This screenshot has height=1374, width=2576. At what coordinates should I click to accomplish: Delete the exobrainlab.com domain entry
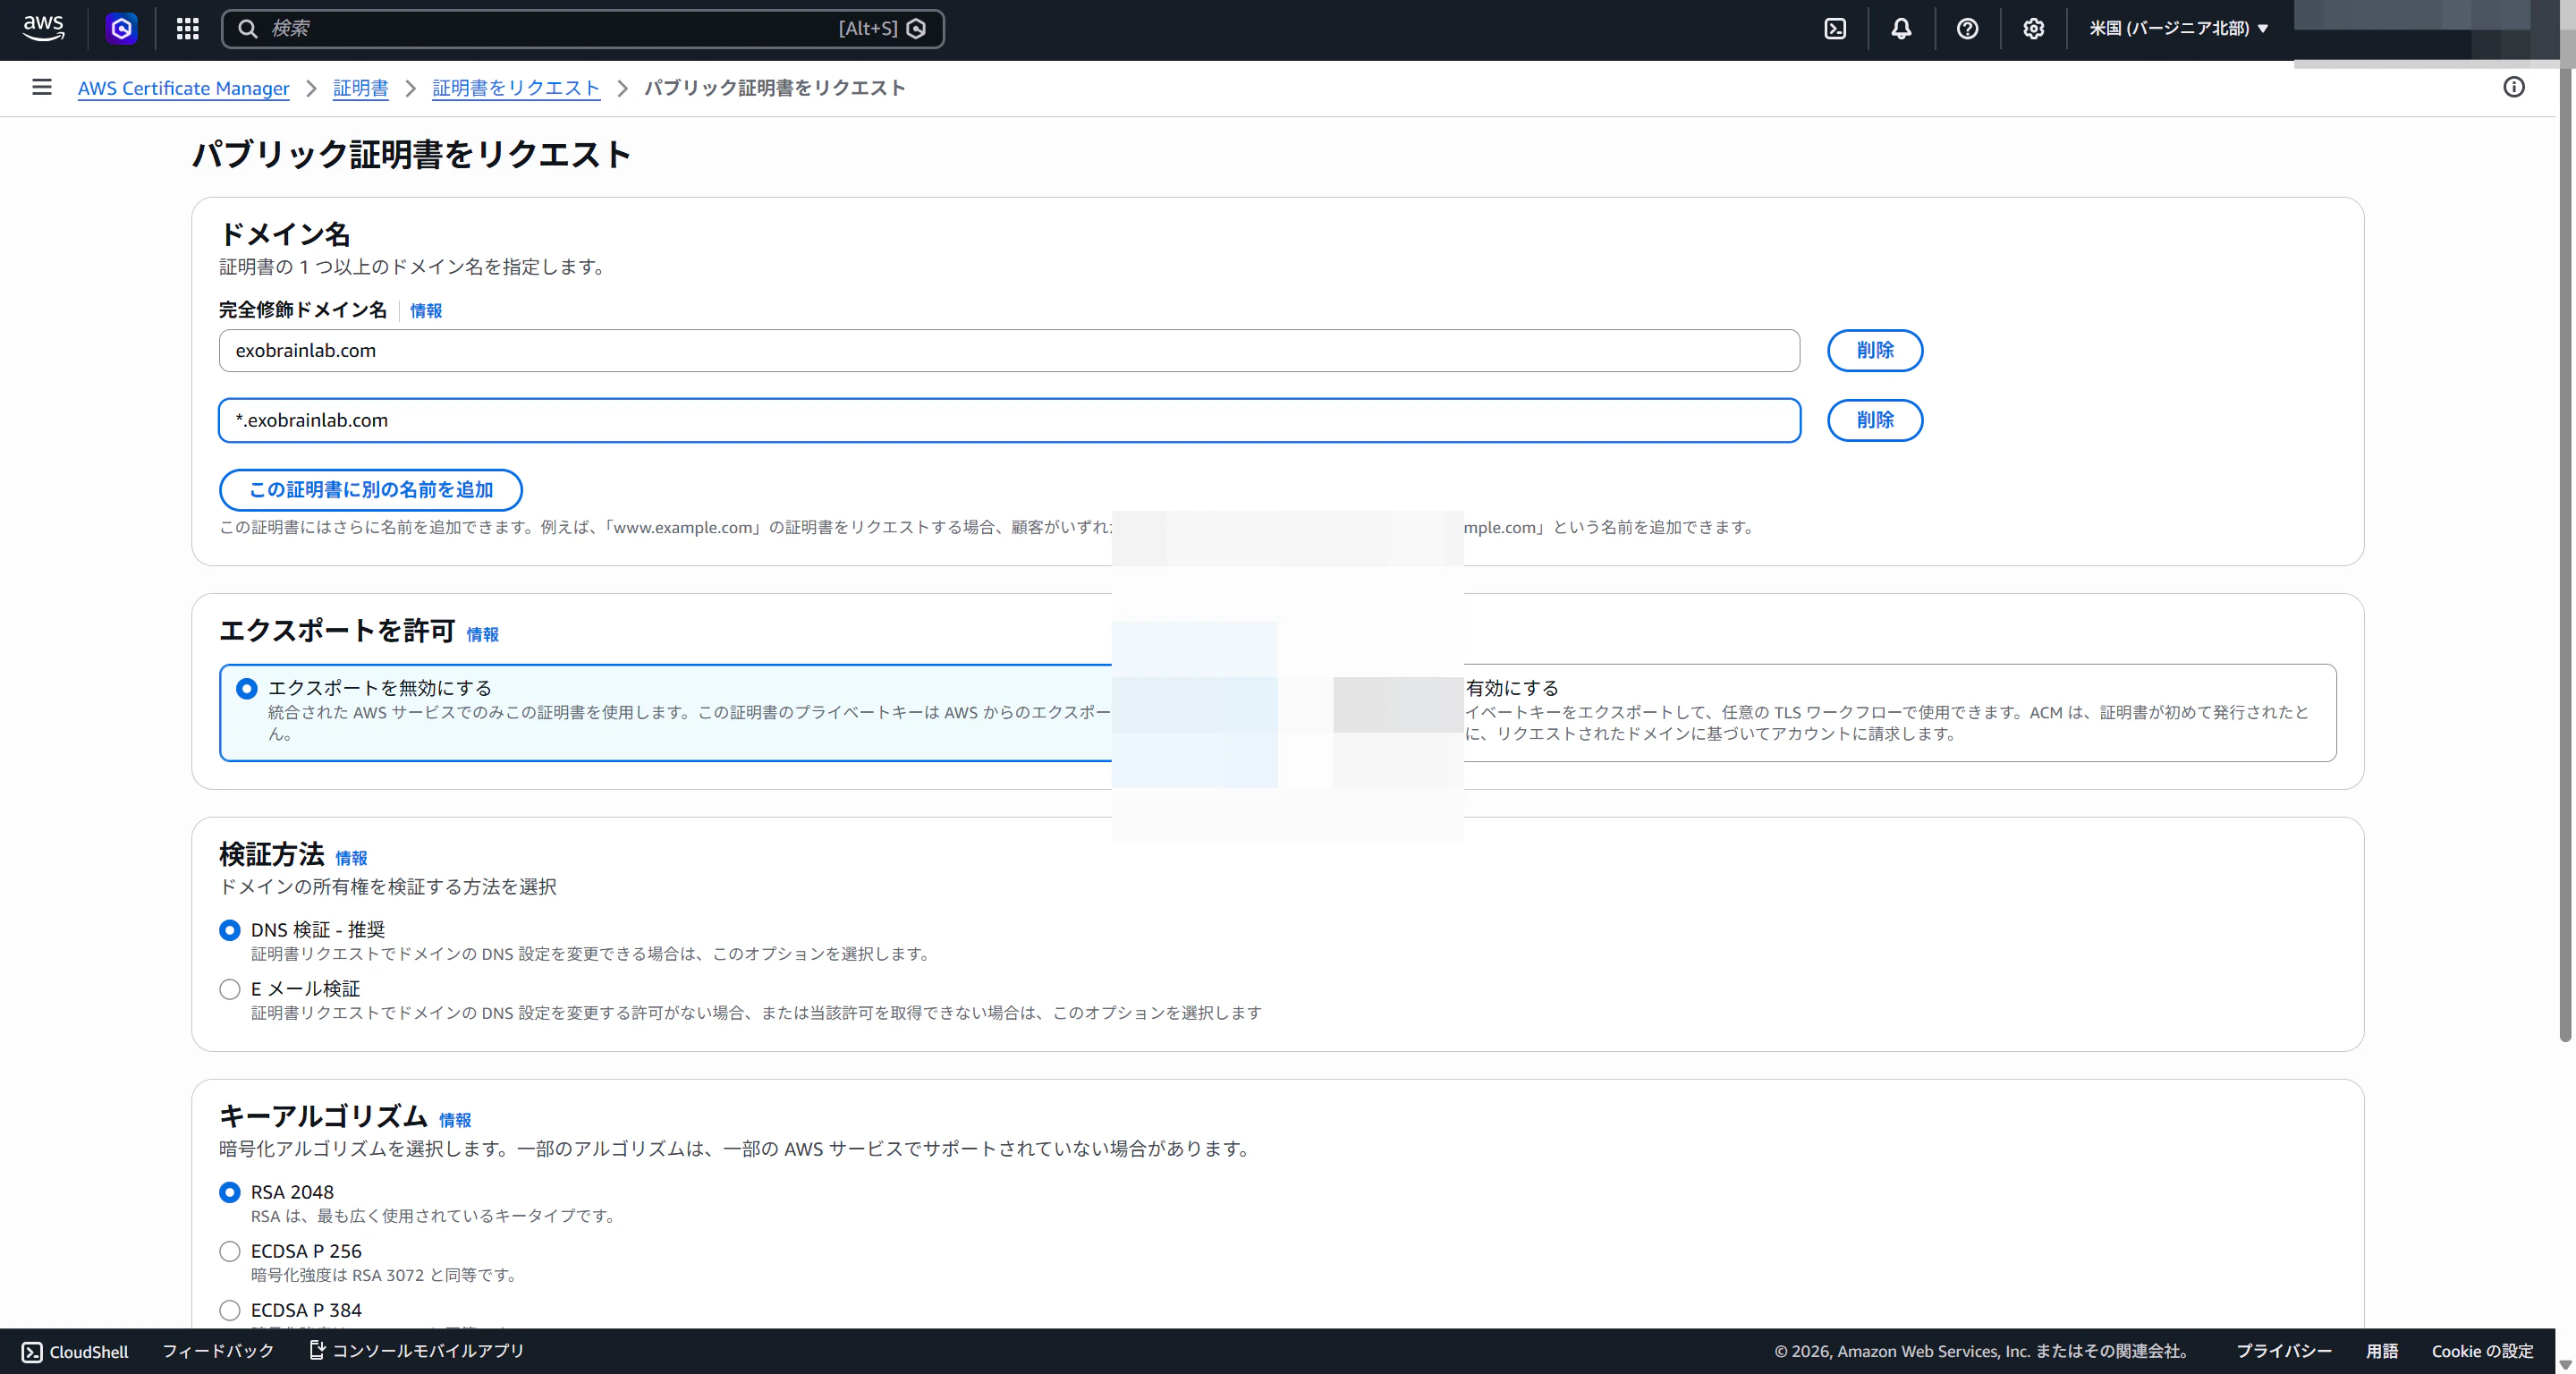coord(1875,350)
